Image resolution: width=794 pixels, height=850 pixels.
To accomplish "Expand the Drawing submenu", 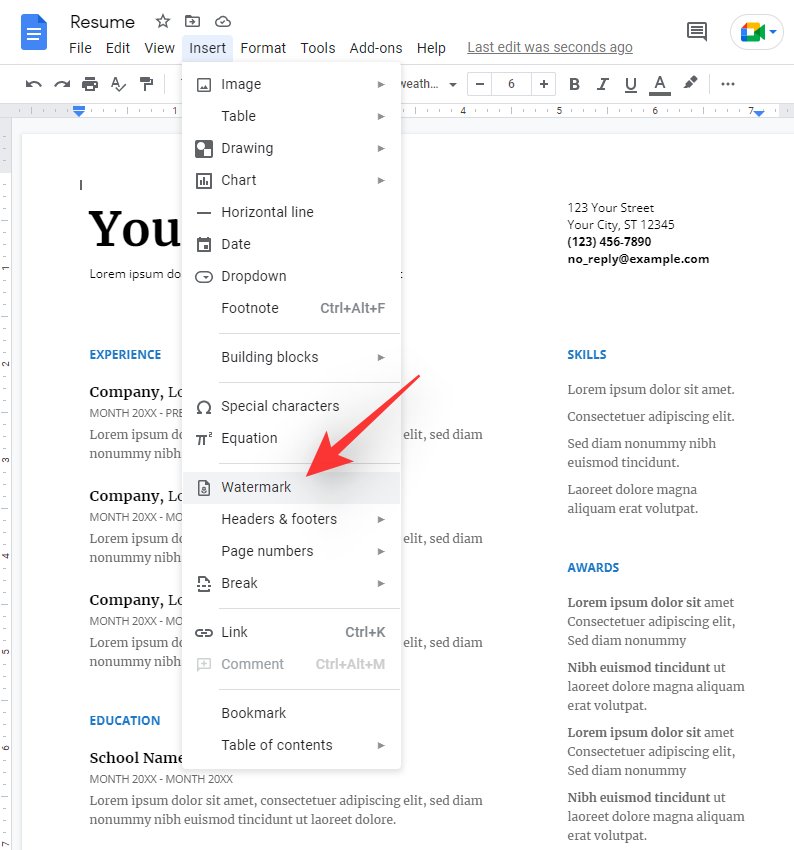I will click(292, 148).
